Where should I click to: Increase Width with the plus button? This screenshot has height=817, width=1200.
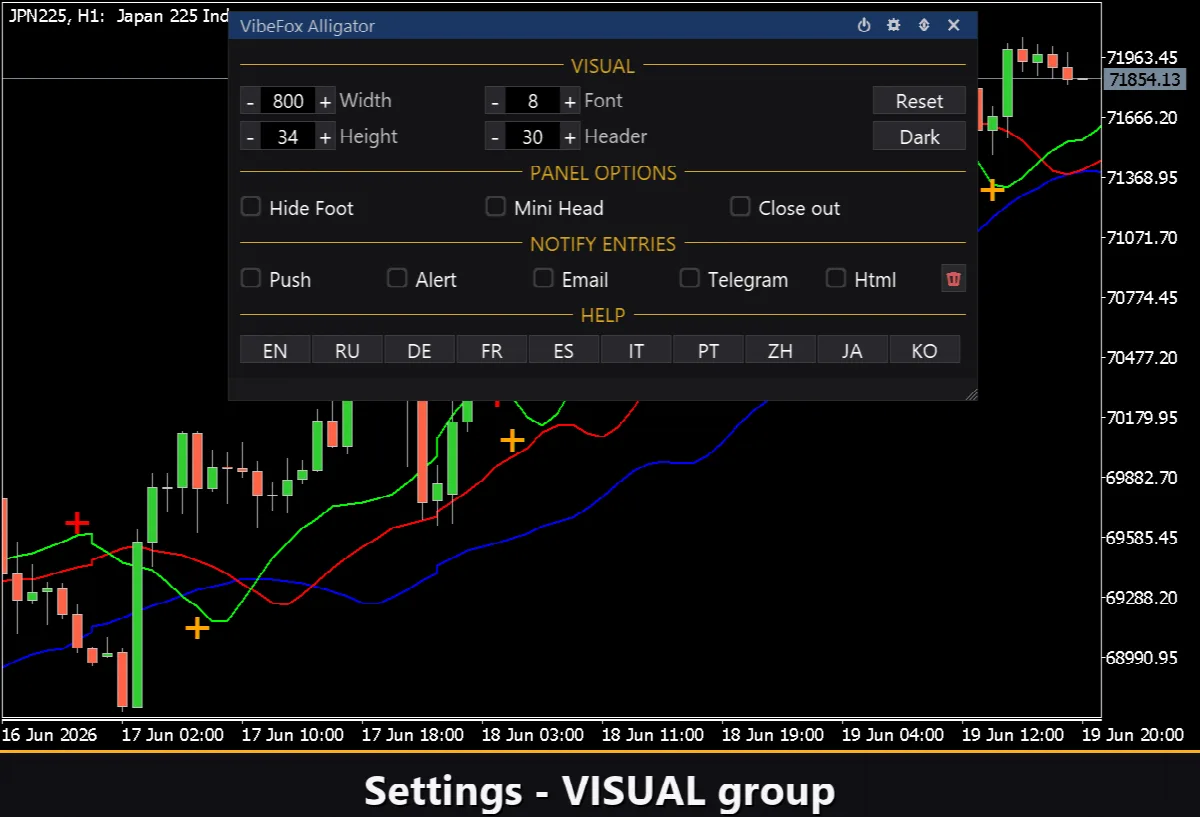click(x=325, y=101)
